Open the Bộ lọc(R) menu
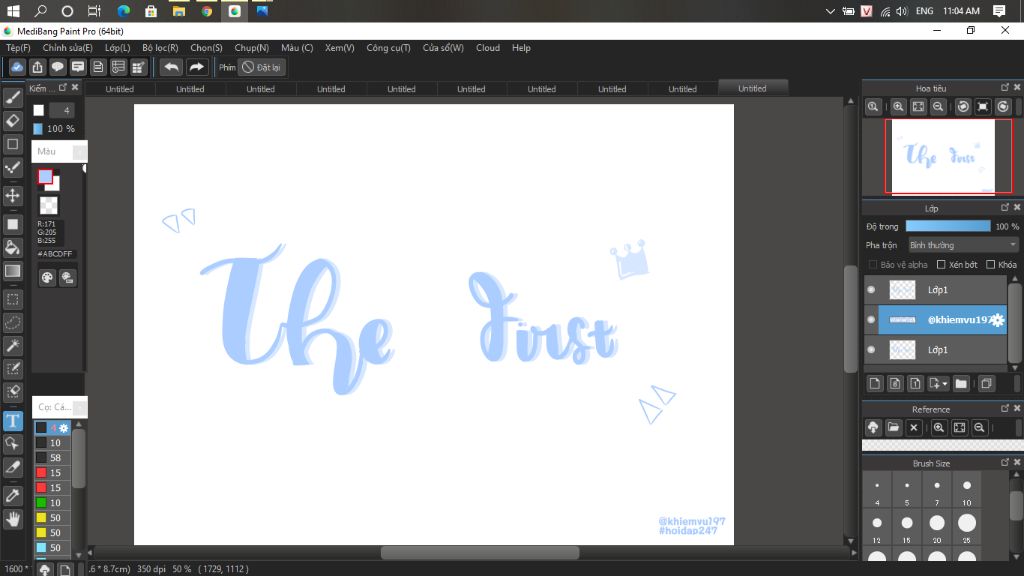The image size is (1024, 576). (x=160, y=48)
